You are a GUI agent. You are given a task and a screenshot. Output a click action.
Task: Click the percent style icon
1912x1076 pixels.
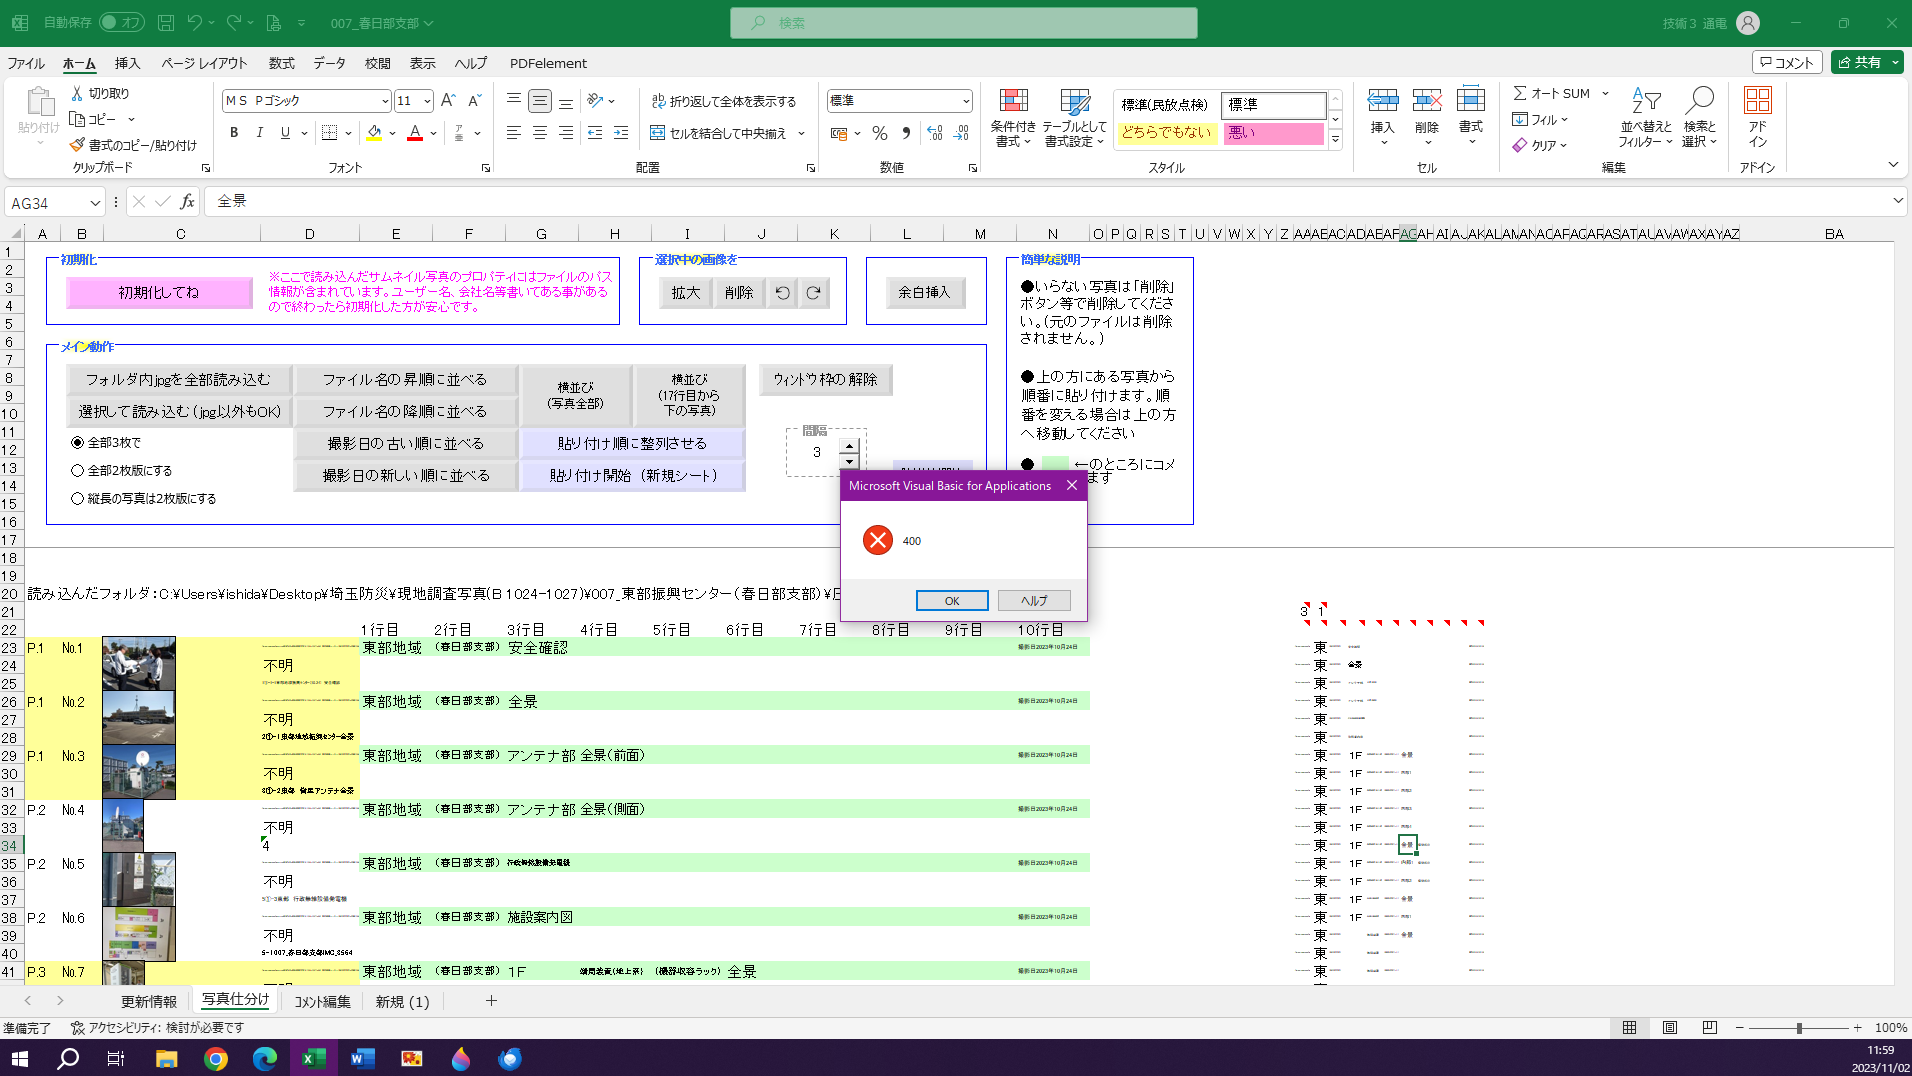[x=879, y=133]
